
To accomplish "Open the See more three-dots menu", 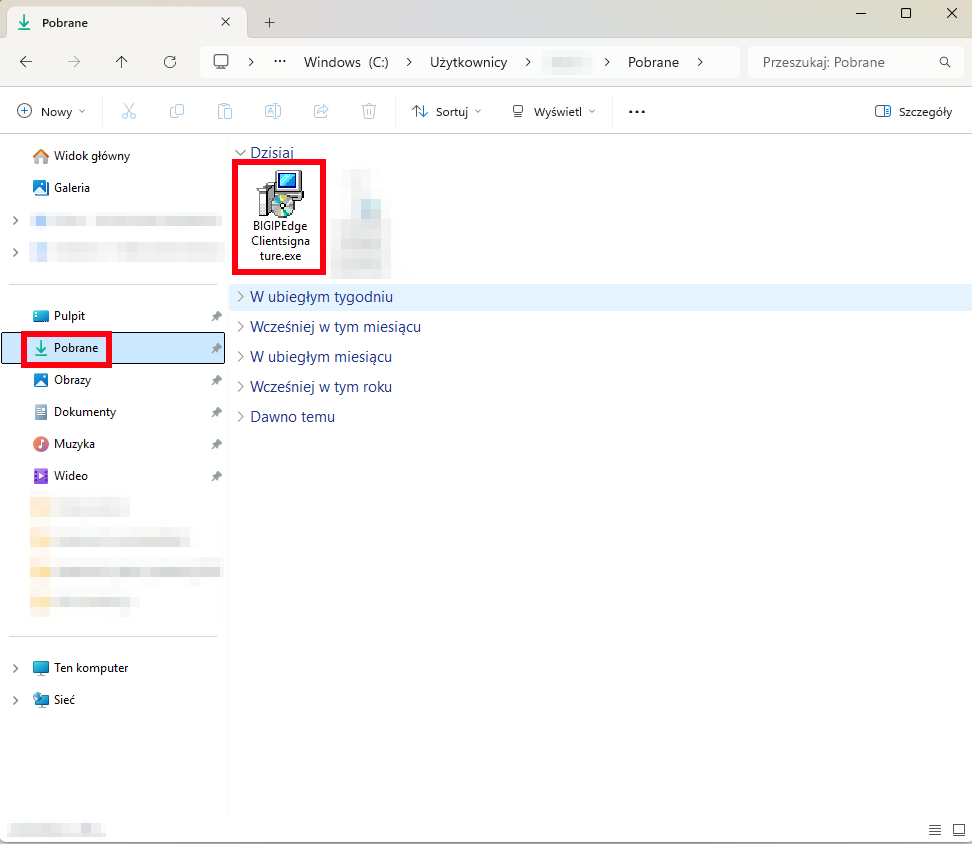I will (637, 112).
